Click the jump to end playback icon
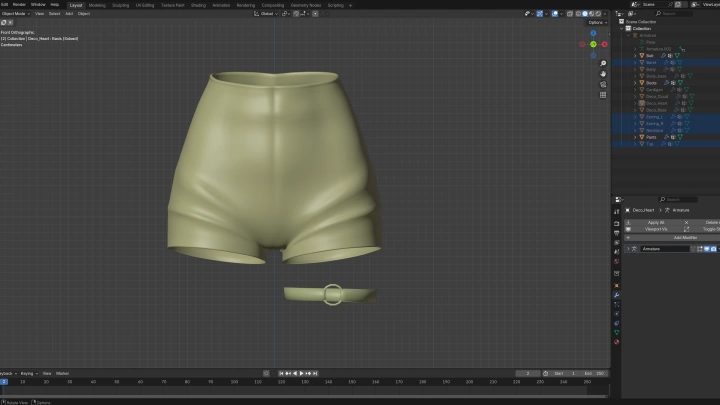720x405 pixels. click(315, 373)
